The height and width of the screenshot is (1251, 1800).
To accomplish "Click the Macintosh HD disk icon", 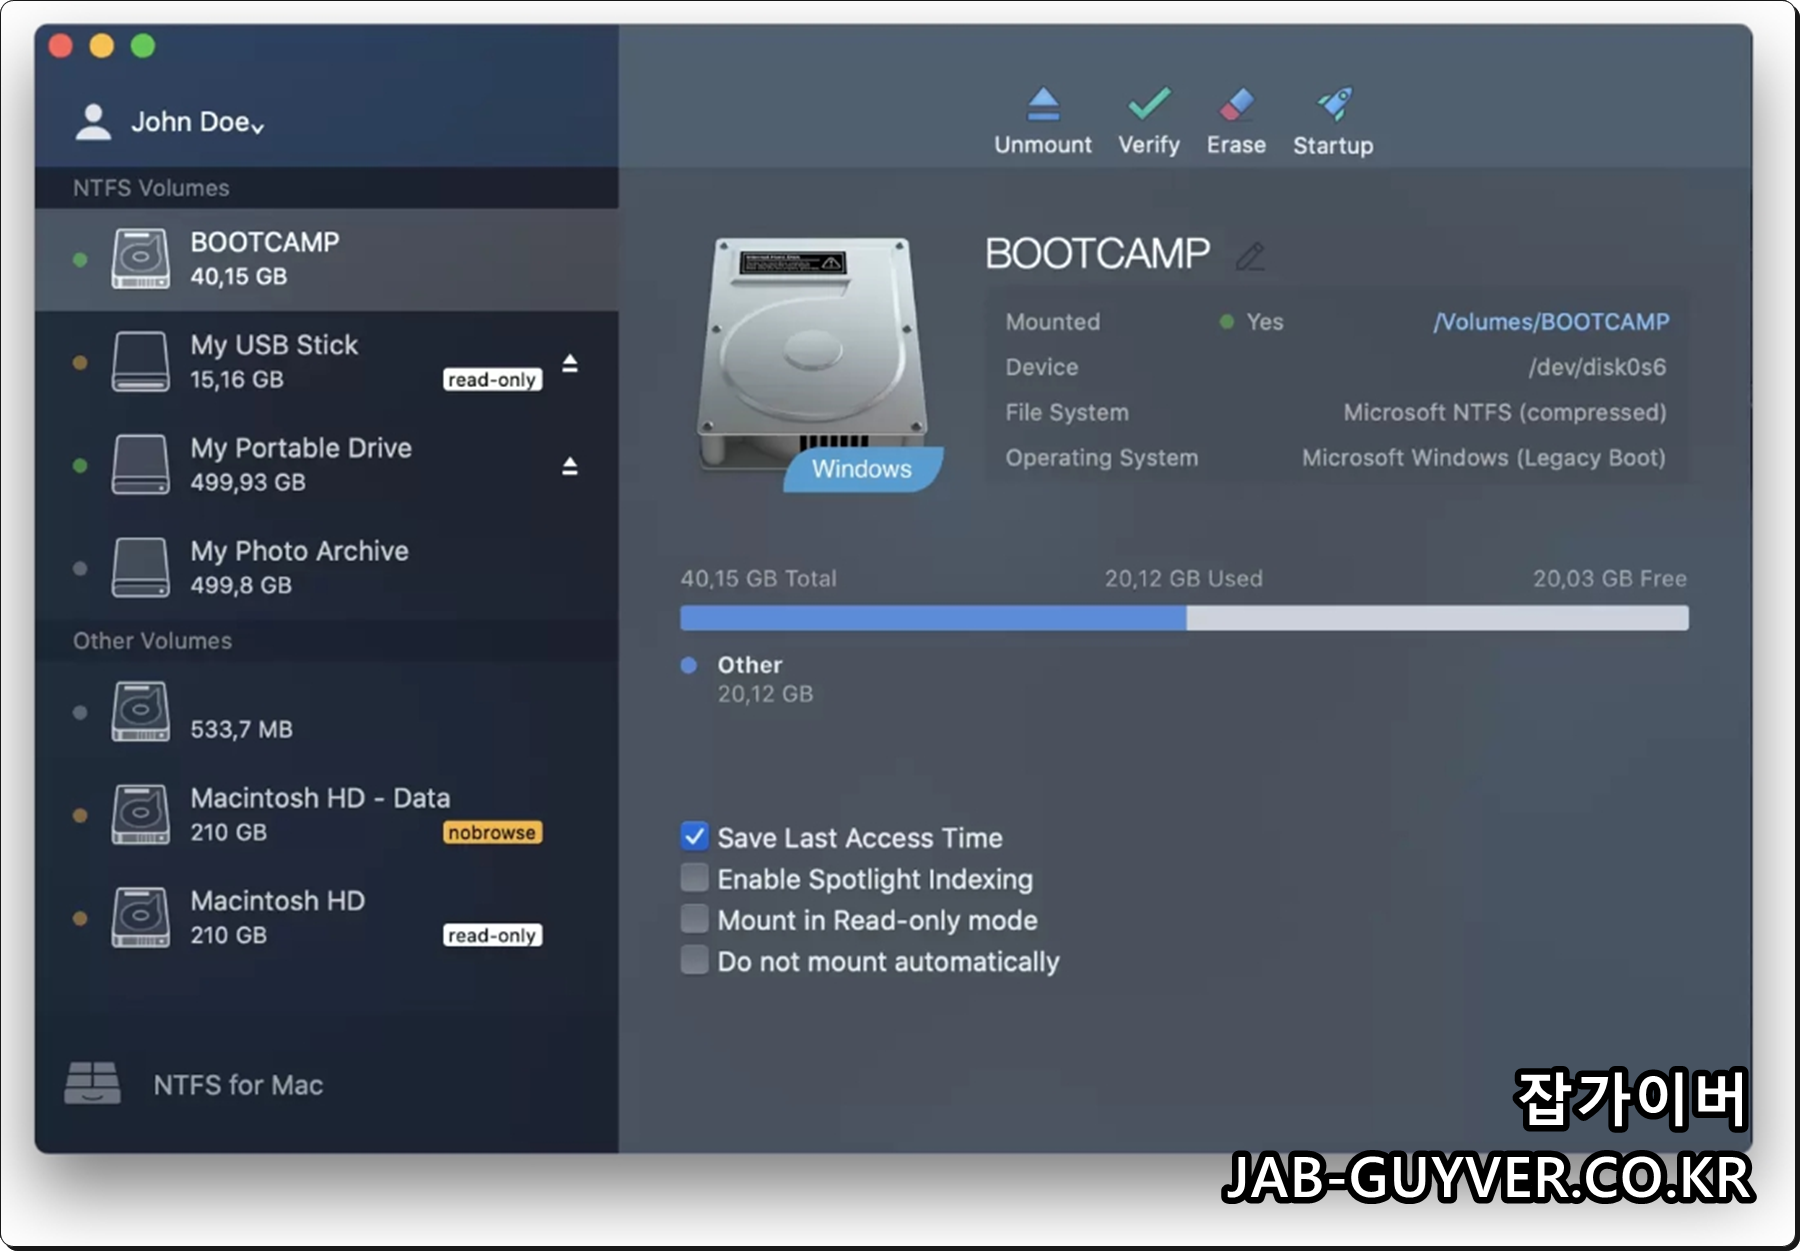I will click(x=140, y=918).
